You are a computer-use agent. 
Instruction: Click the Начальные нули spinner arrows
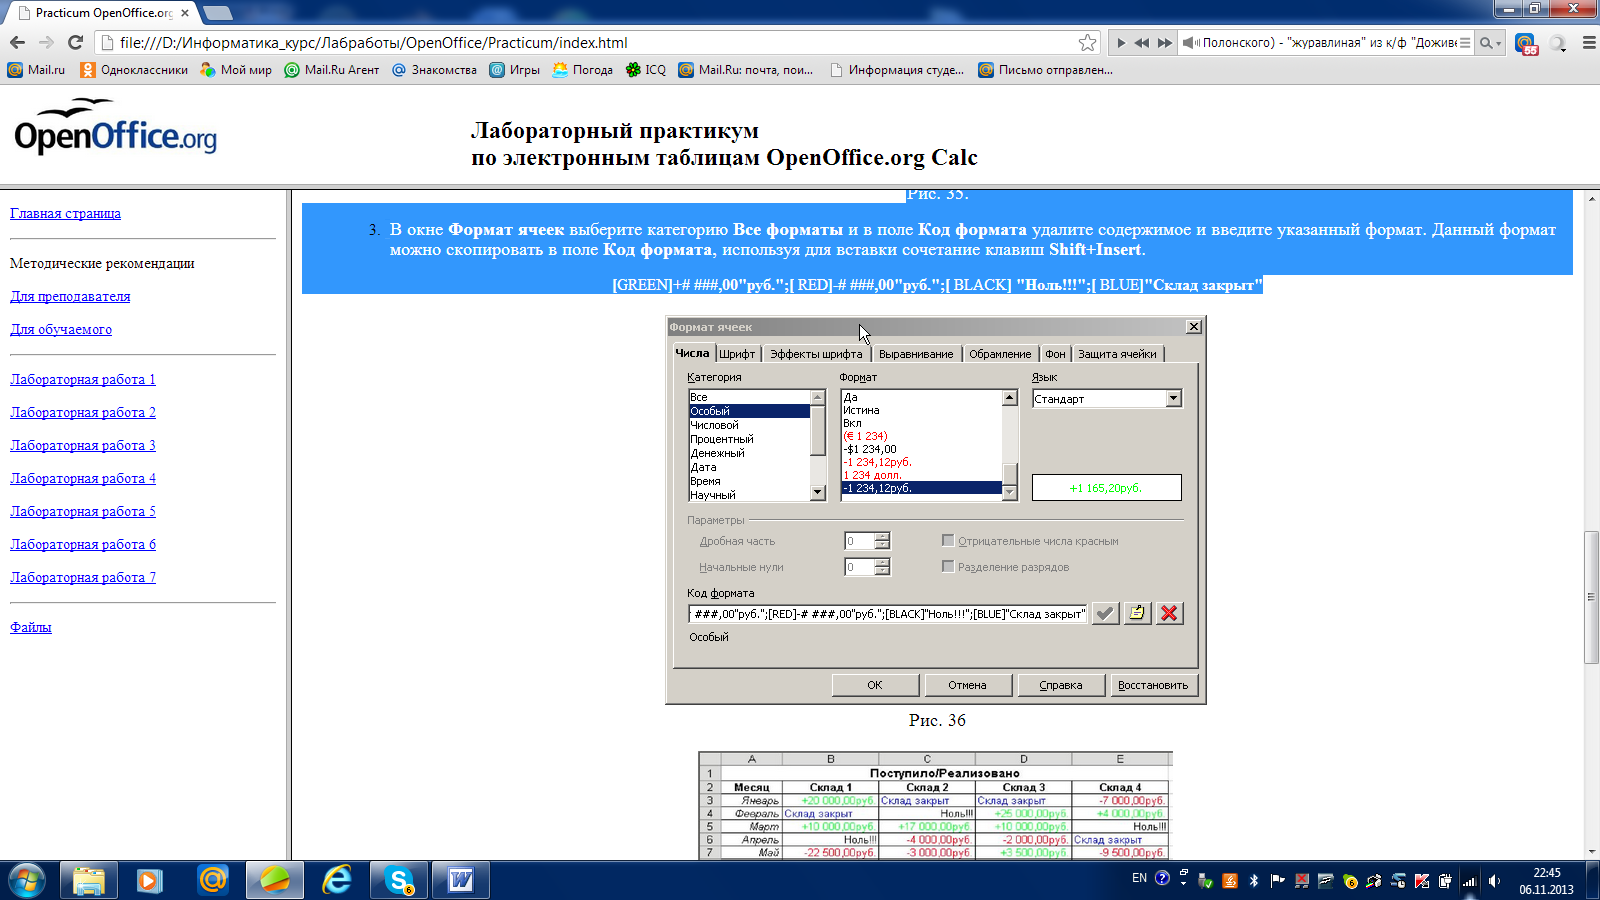coord(882,567)
